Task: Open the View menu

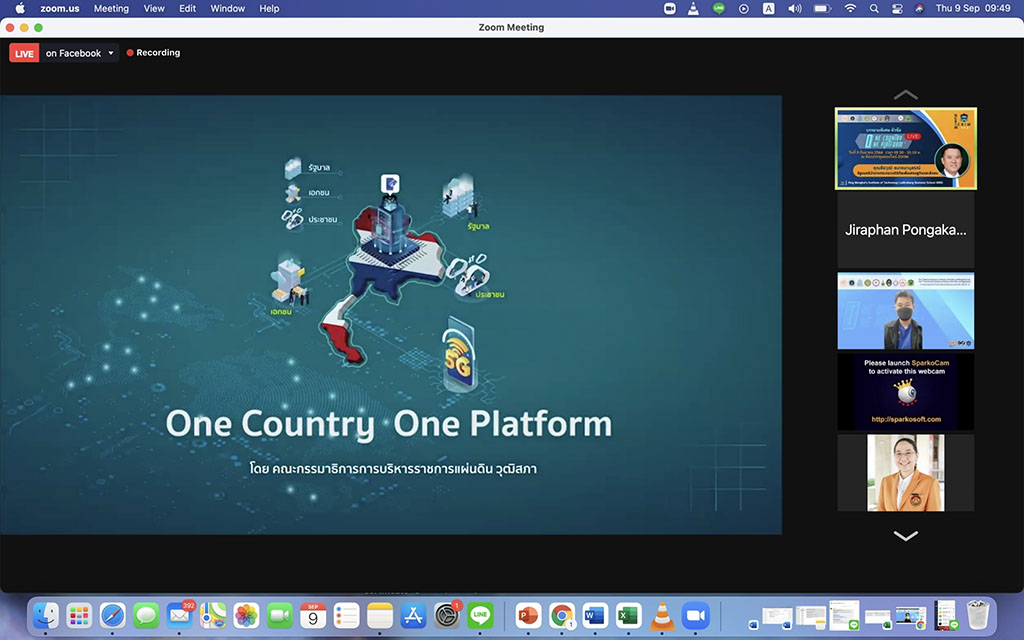Action: (154, 8)
